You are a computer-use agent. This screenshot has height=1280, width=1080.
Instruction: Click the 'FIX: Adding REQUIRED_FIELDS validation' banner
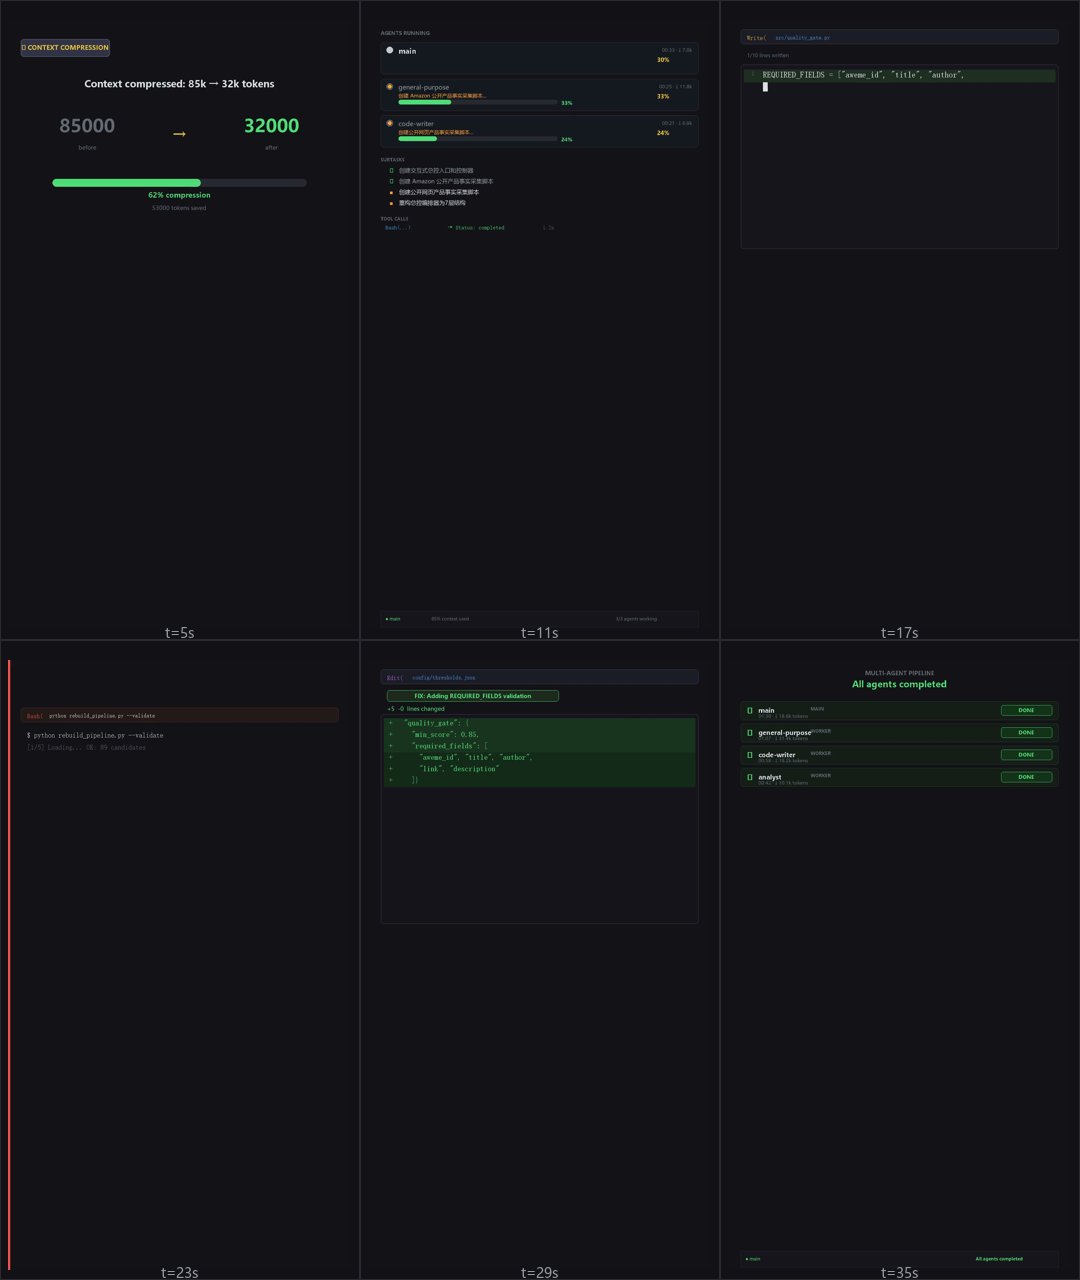click(x=472, y=696)
